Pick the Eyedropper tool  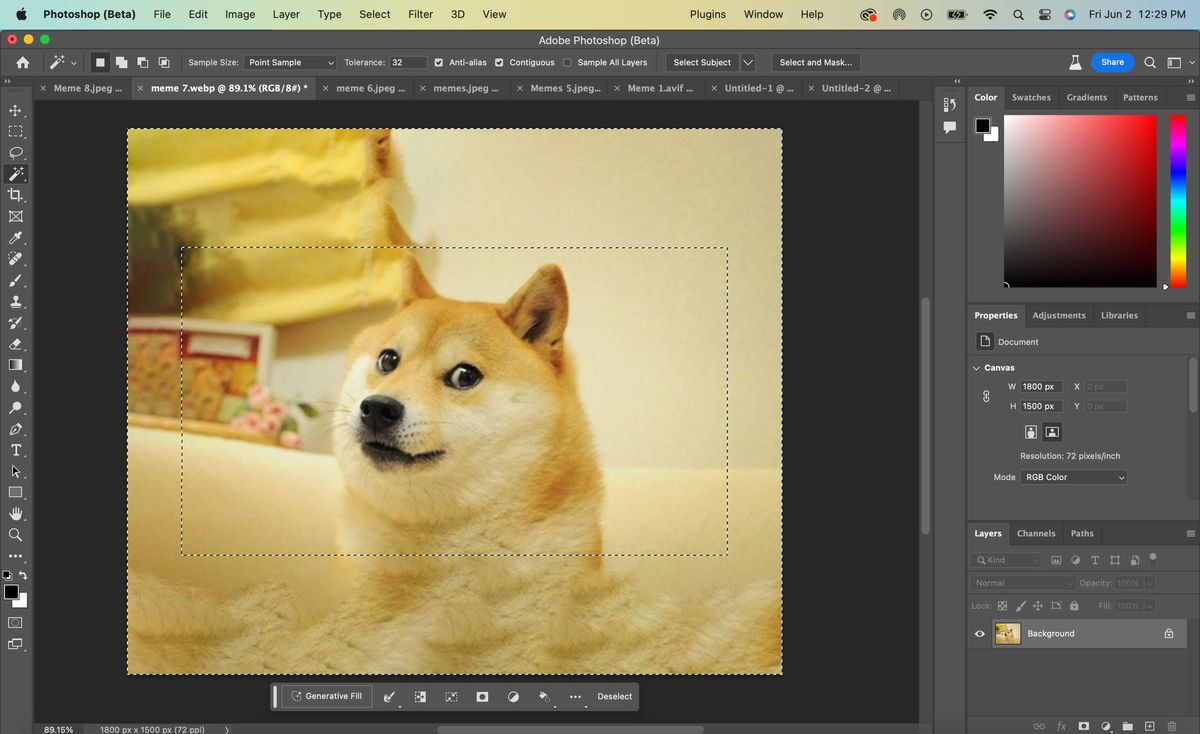(16, 238)
